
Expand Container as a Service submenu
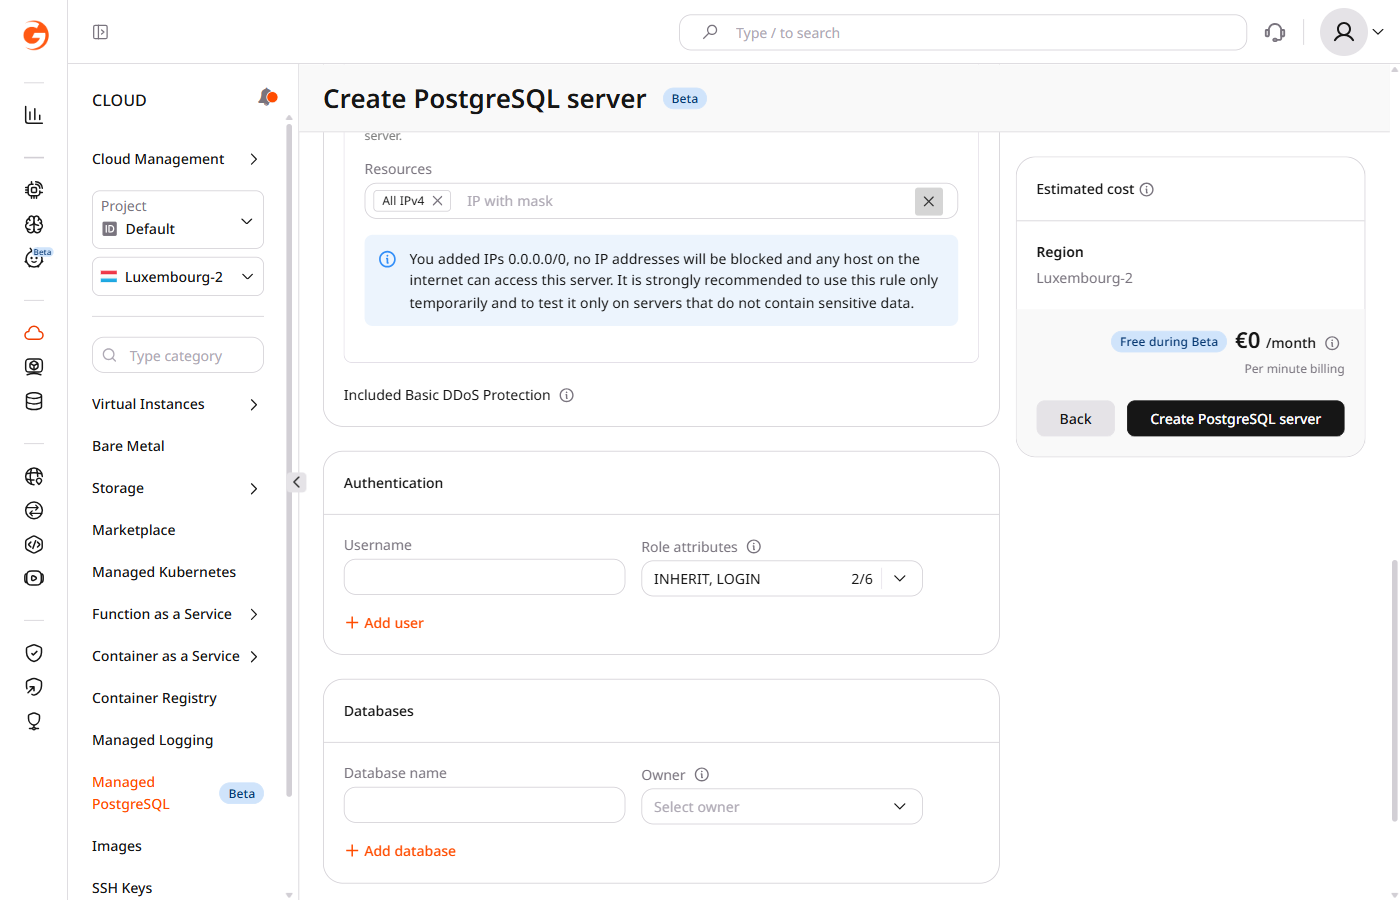[176, 656]
